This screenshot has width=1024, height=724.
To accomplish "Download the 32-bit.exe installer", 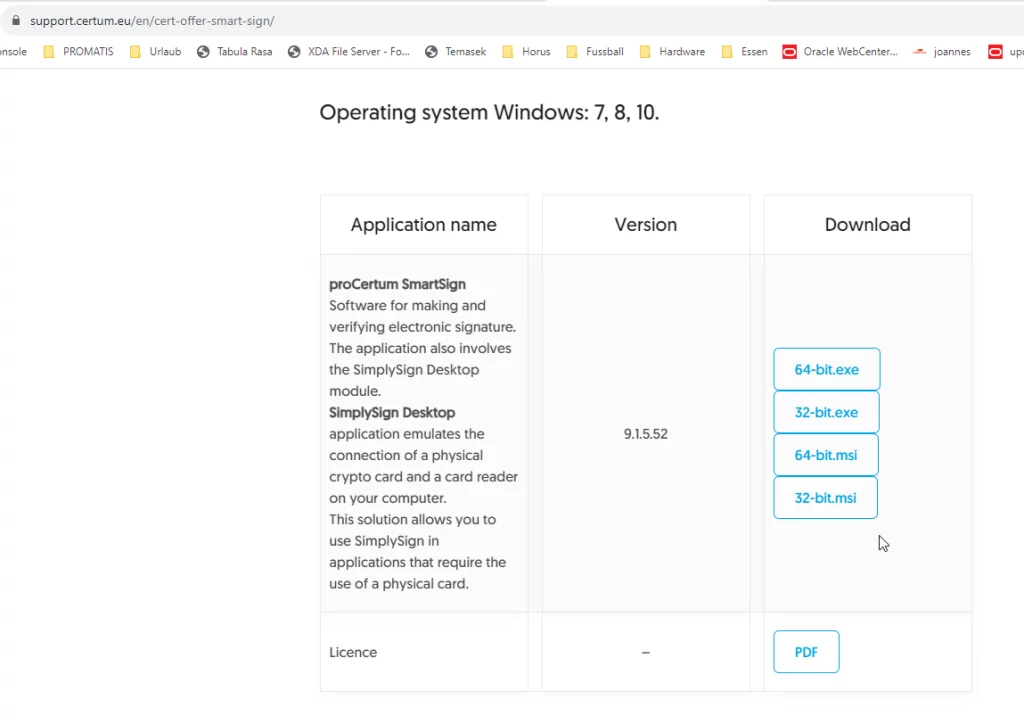I will click(x=826, y=412).
